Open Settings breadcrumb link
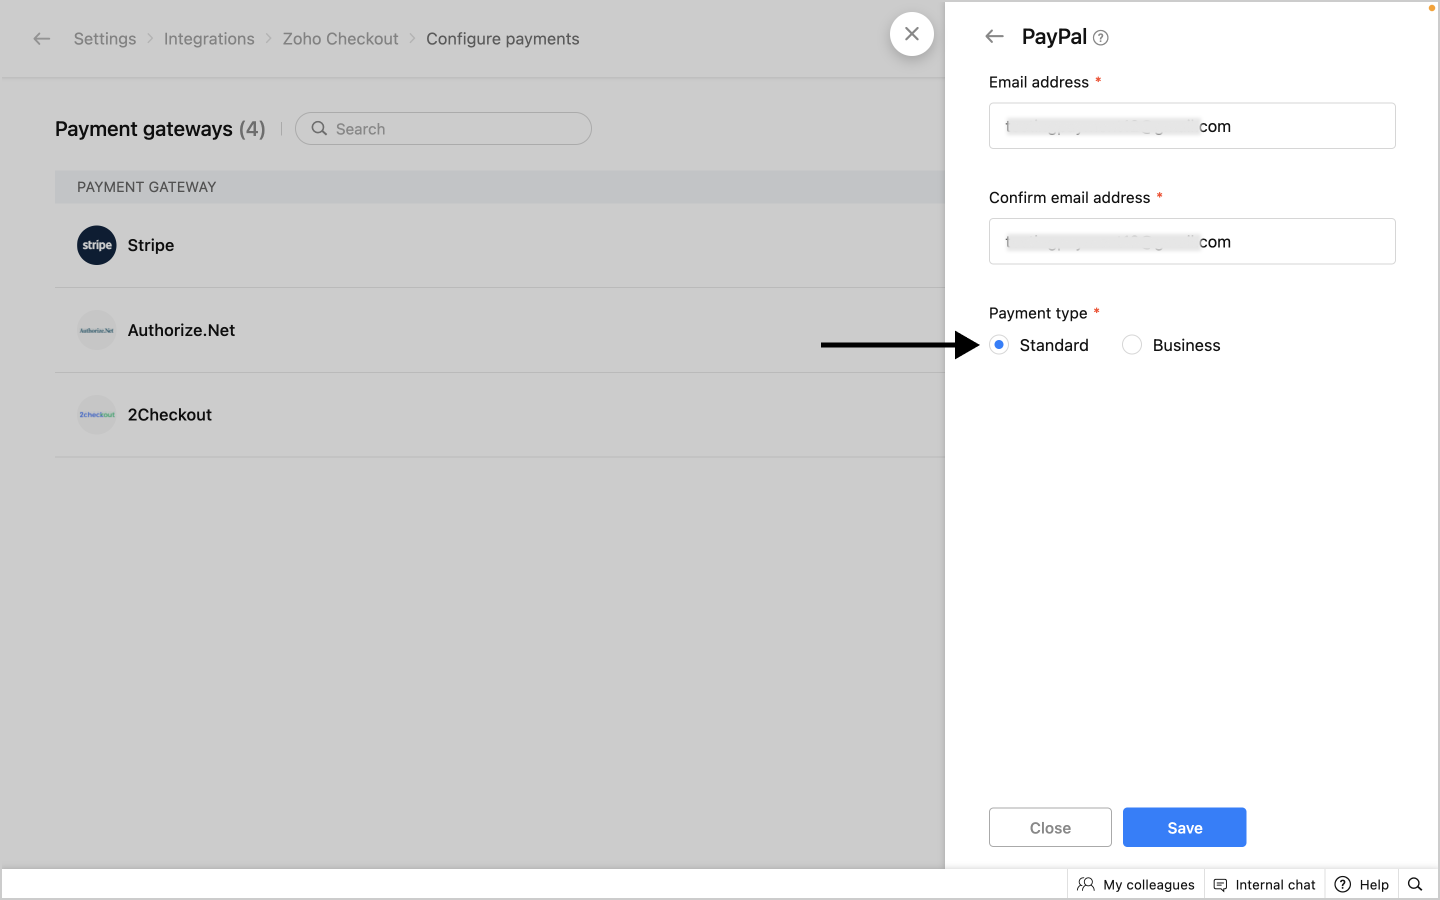The height and width of the screenshot is (900, 1440). click(x=105, y=39)
